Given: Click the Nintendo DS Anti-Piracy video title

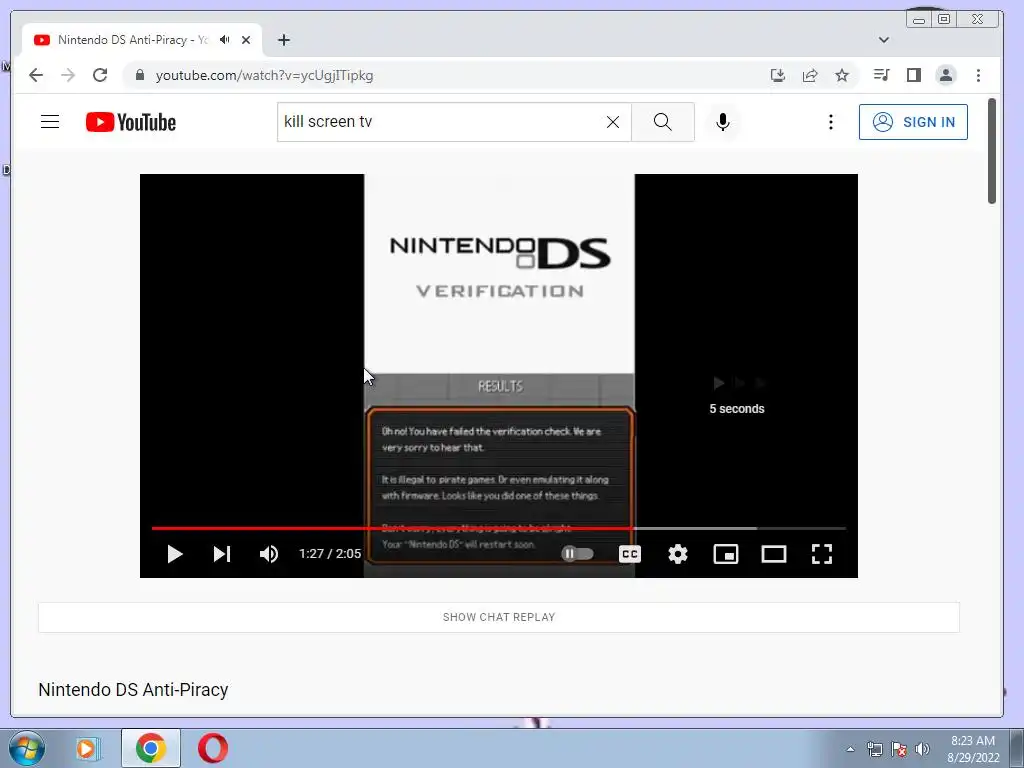Looking at the screenshot, I should pyautogui.click(x=133, y=690).
